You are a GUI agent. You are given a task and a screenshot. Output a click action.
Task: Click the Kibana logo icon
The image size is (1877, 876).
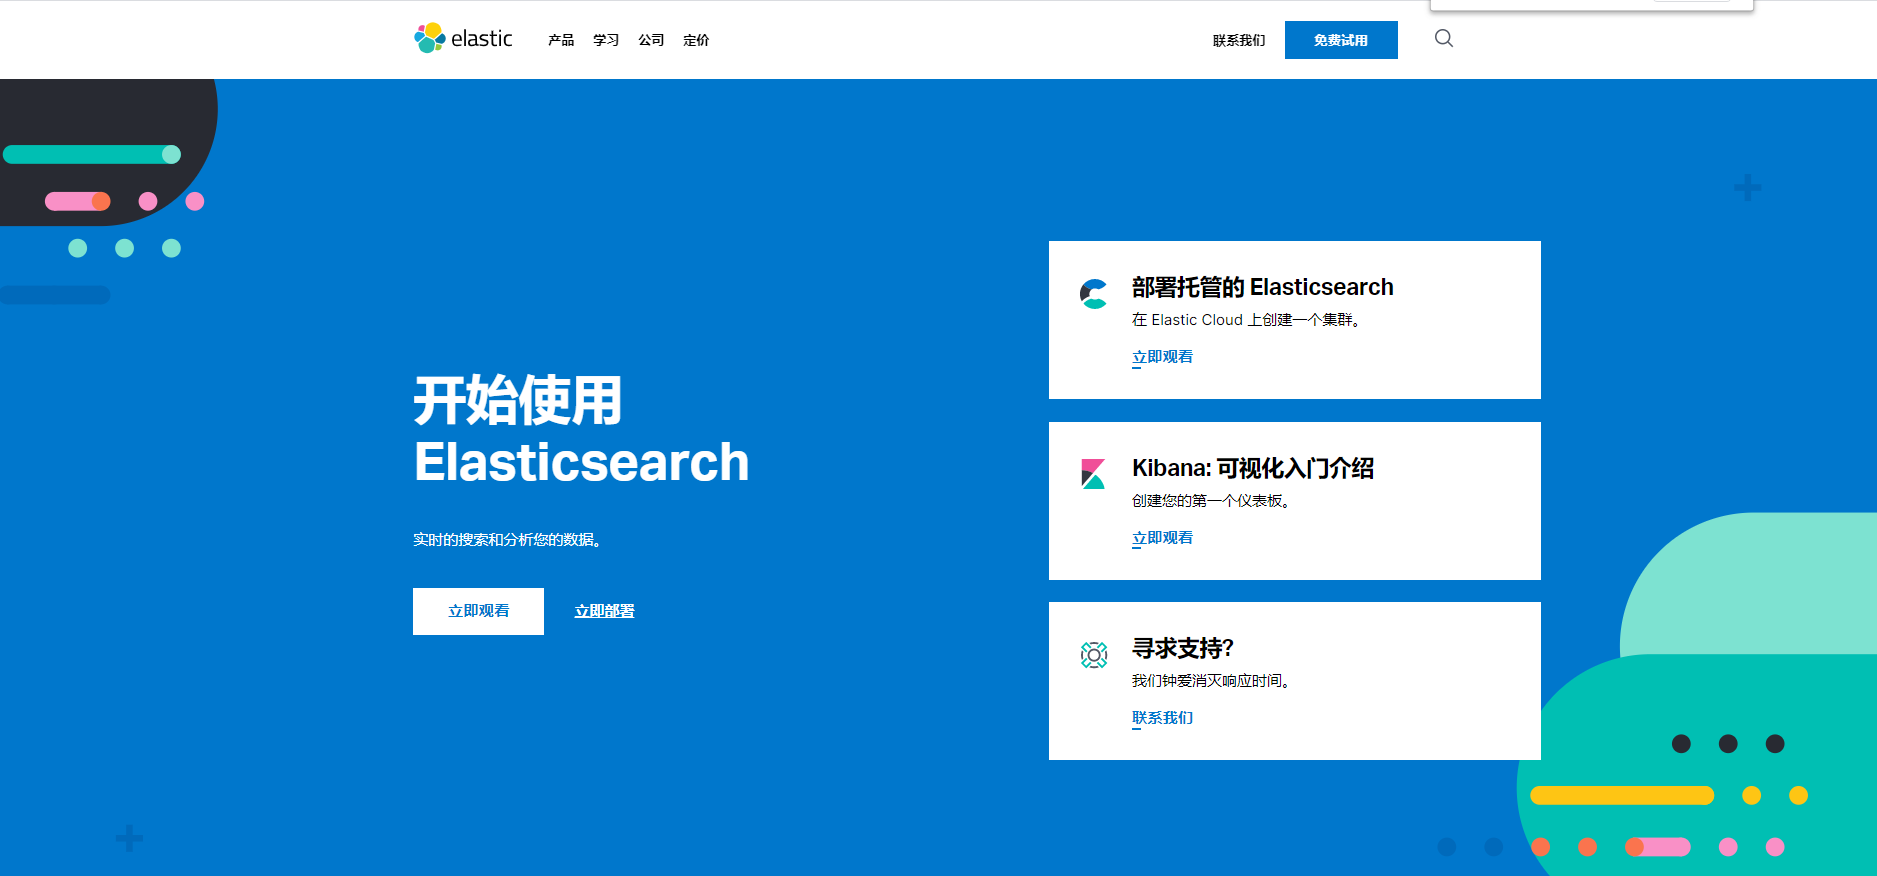(1093, 473)
